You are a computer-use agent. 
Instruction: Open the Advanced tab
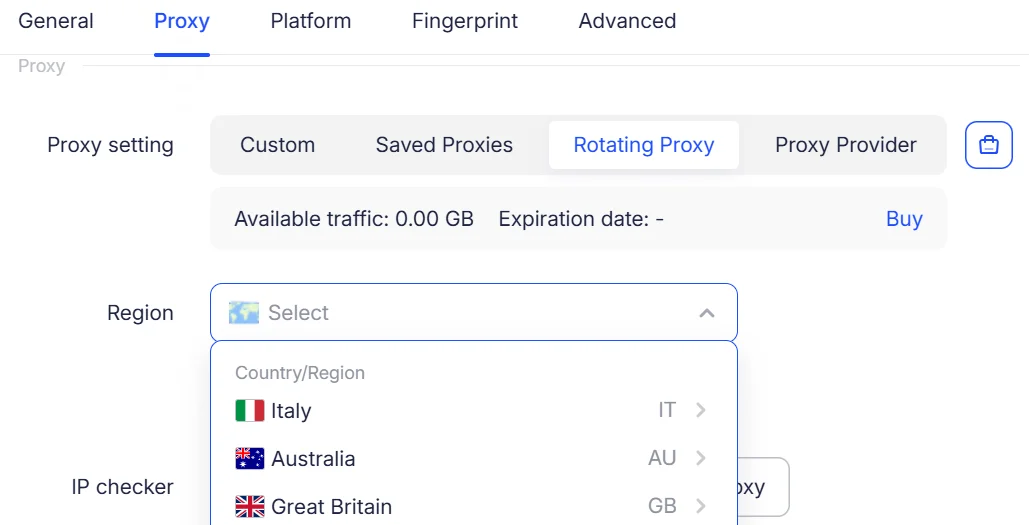click(x=627, y=21)
